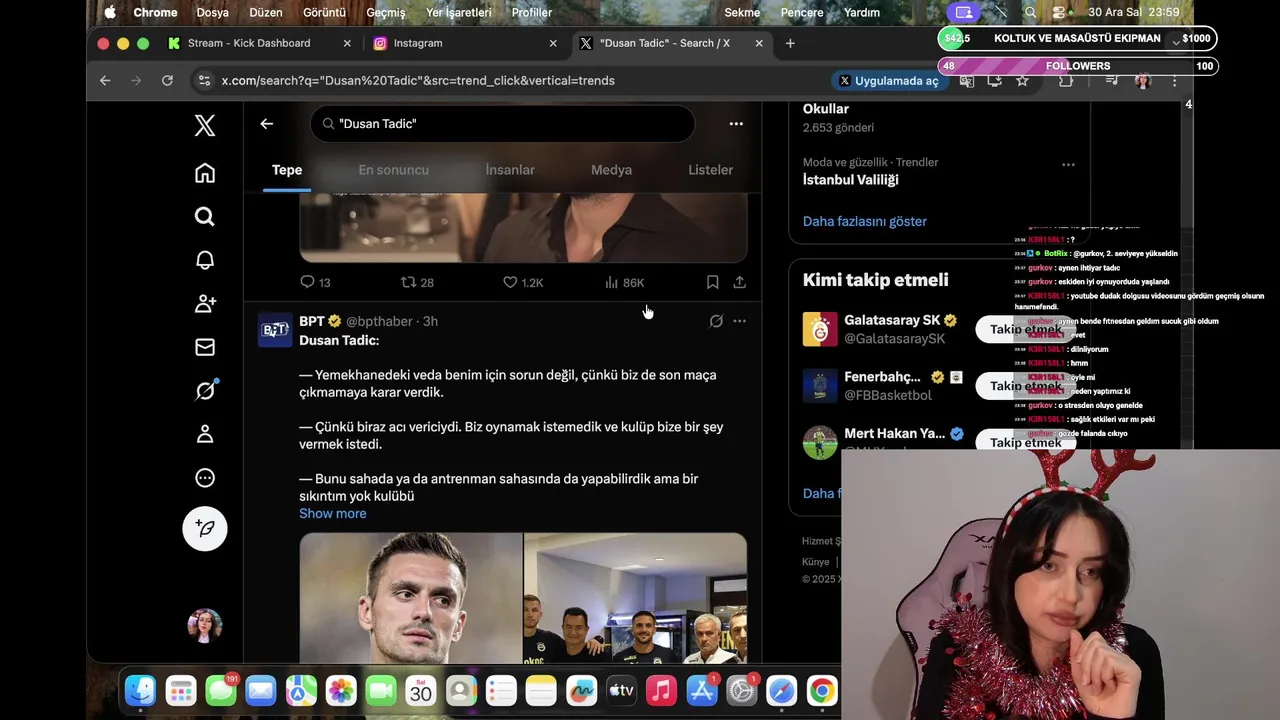Go back using the search page arrow
Screen dimensions: 1280x720
coord(266,124)
